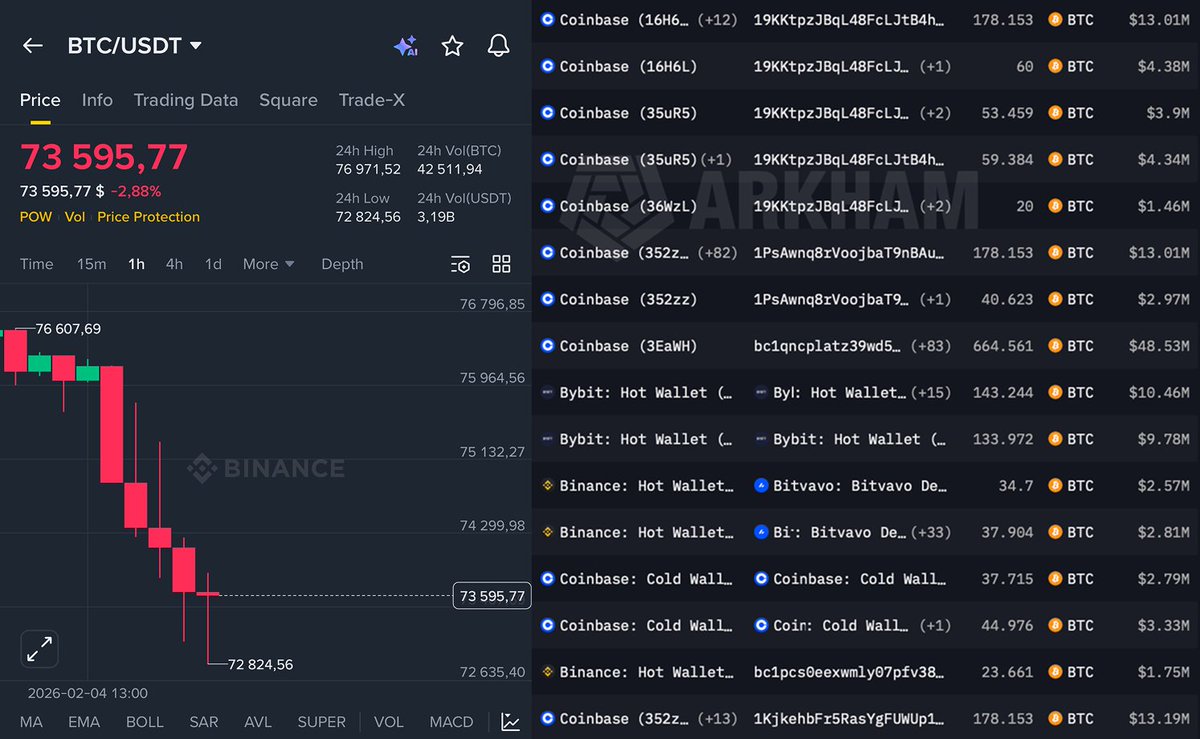The image size is (1200, 739).
Task: Open the Trade-X tab
Action: (372, 100)
